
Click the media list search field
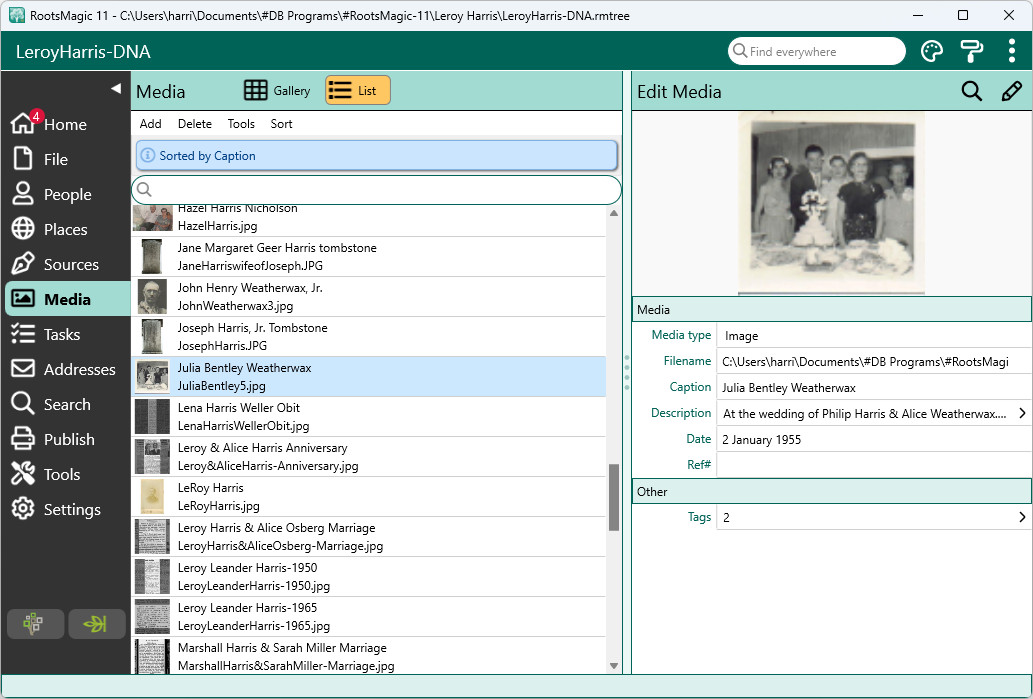pos(377,190)
